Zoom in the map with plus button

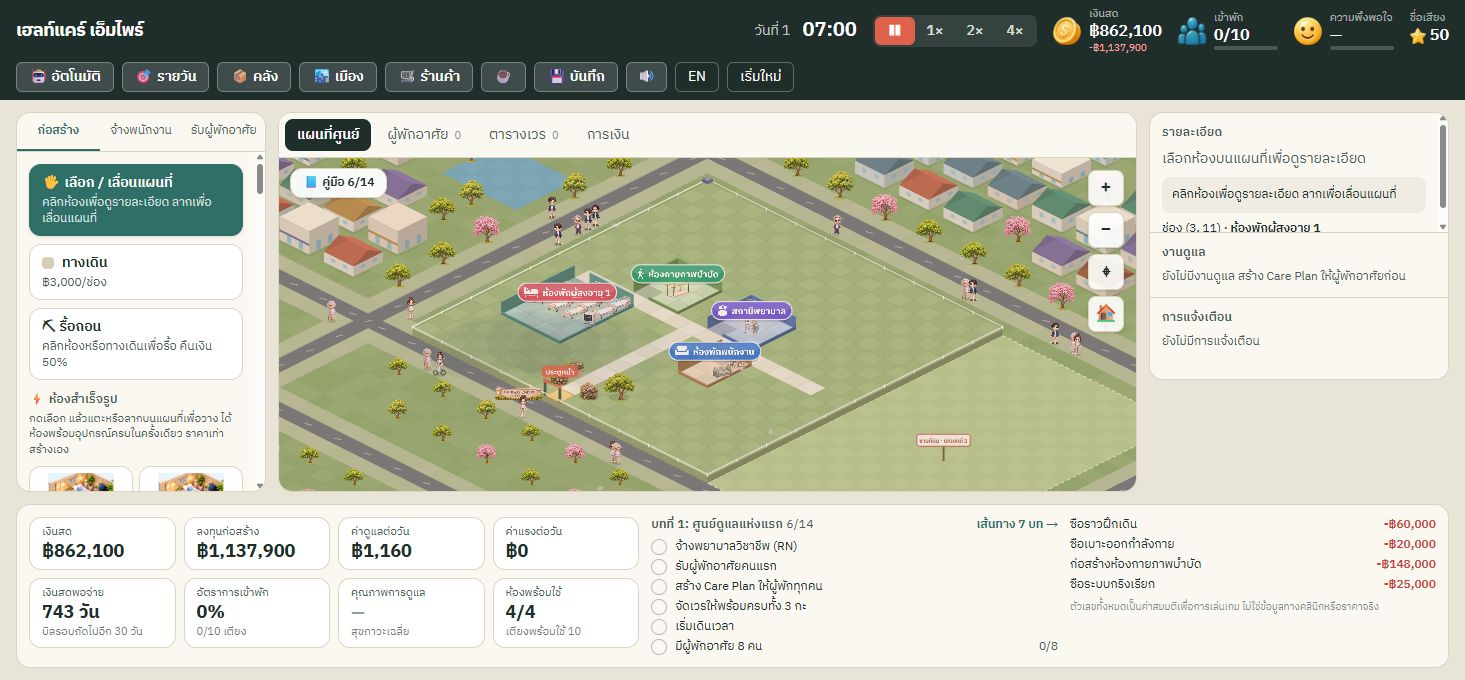[x=1105, y=187]
